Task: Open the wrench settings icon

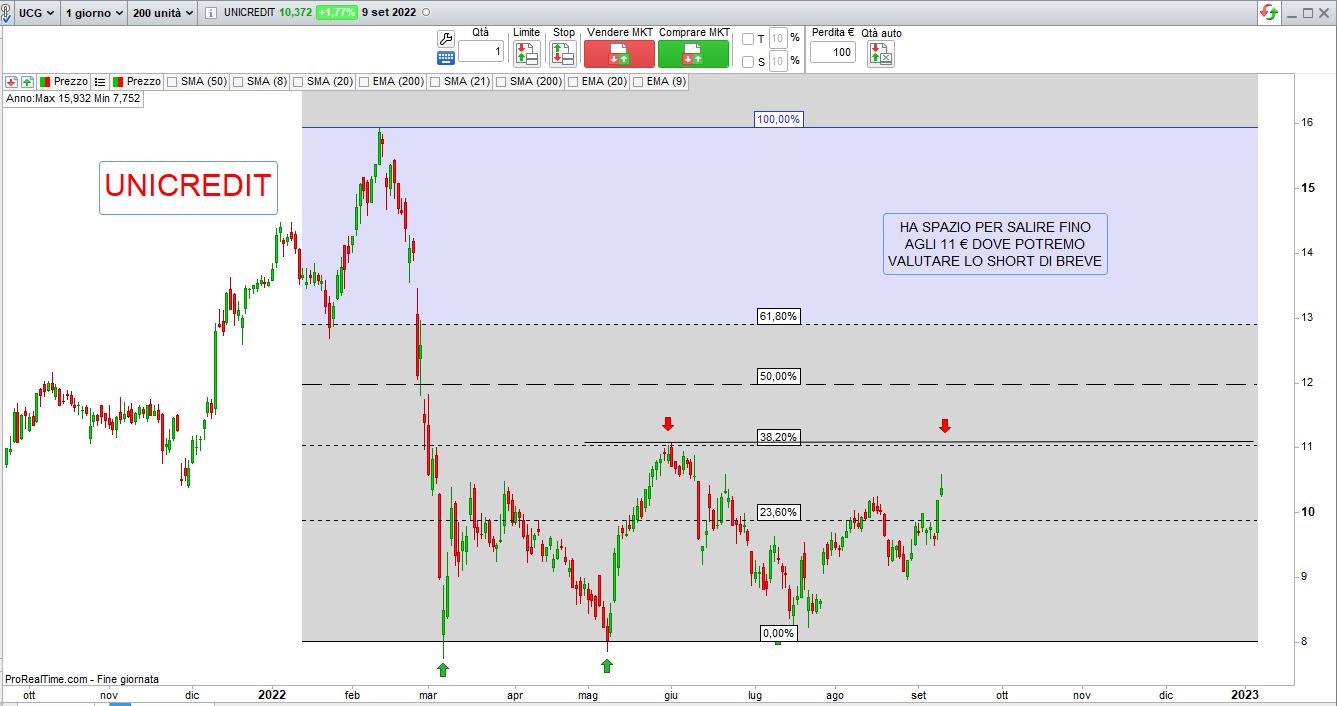Action: (x=446, y=38)
